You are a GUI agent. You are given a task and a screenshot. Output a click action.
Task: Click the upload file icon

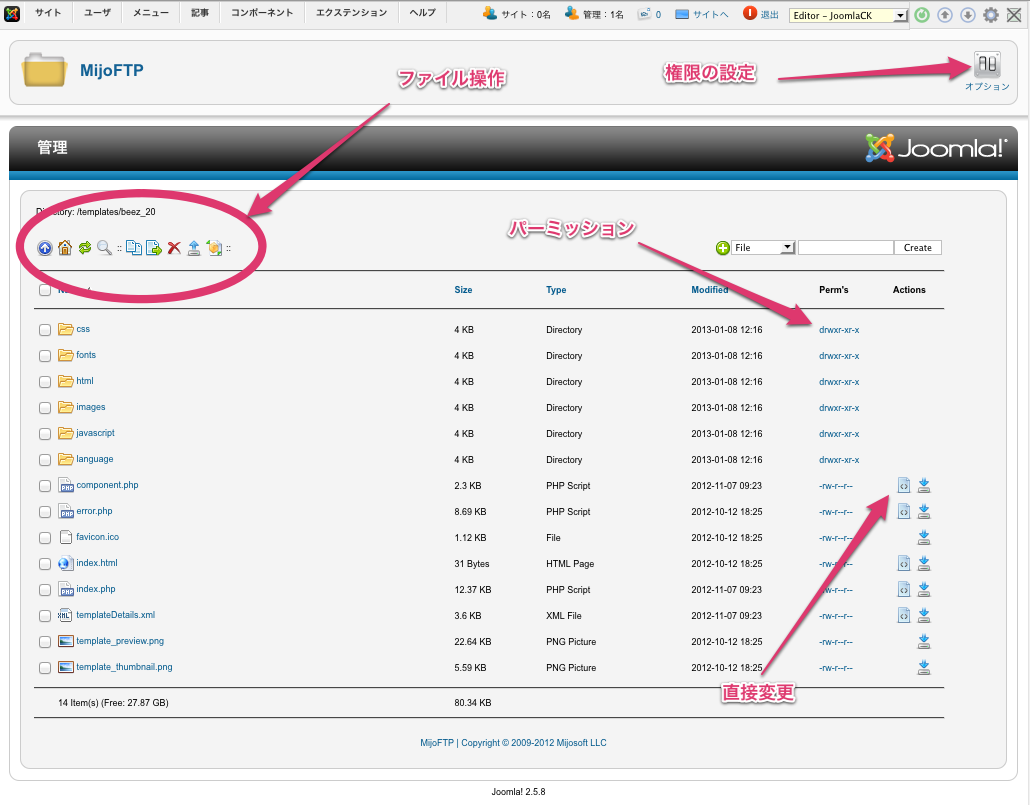[x=194, y=248]
